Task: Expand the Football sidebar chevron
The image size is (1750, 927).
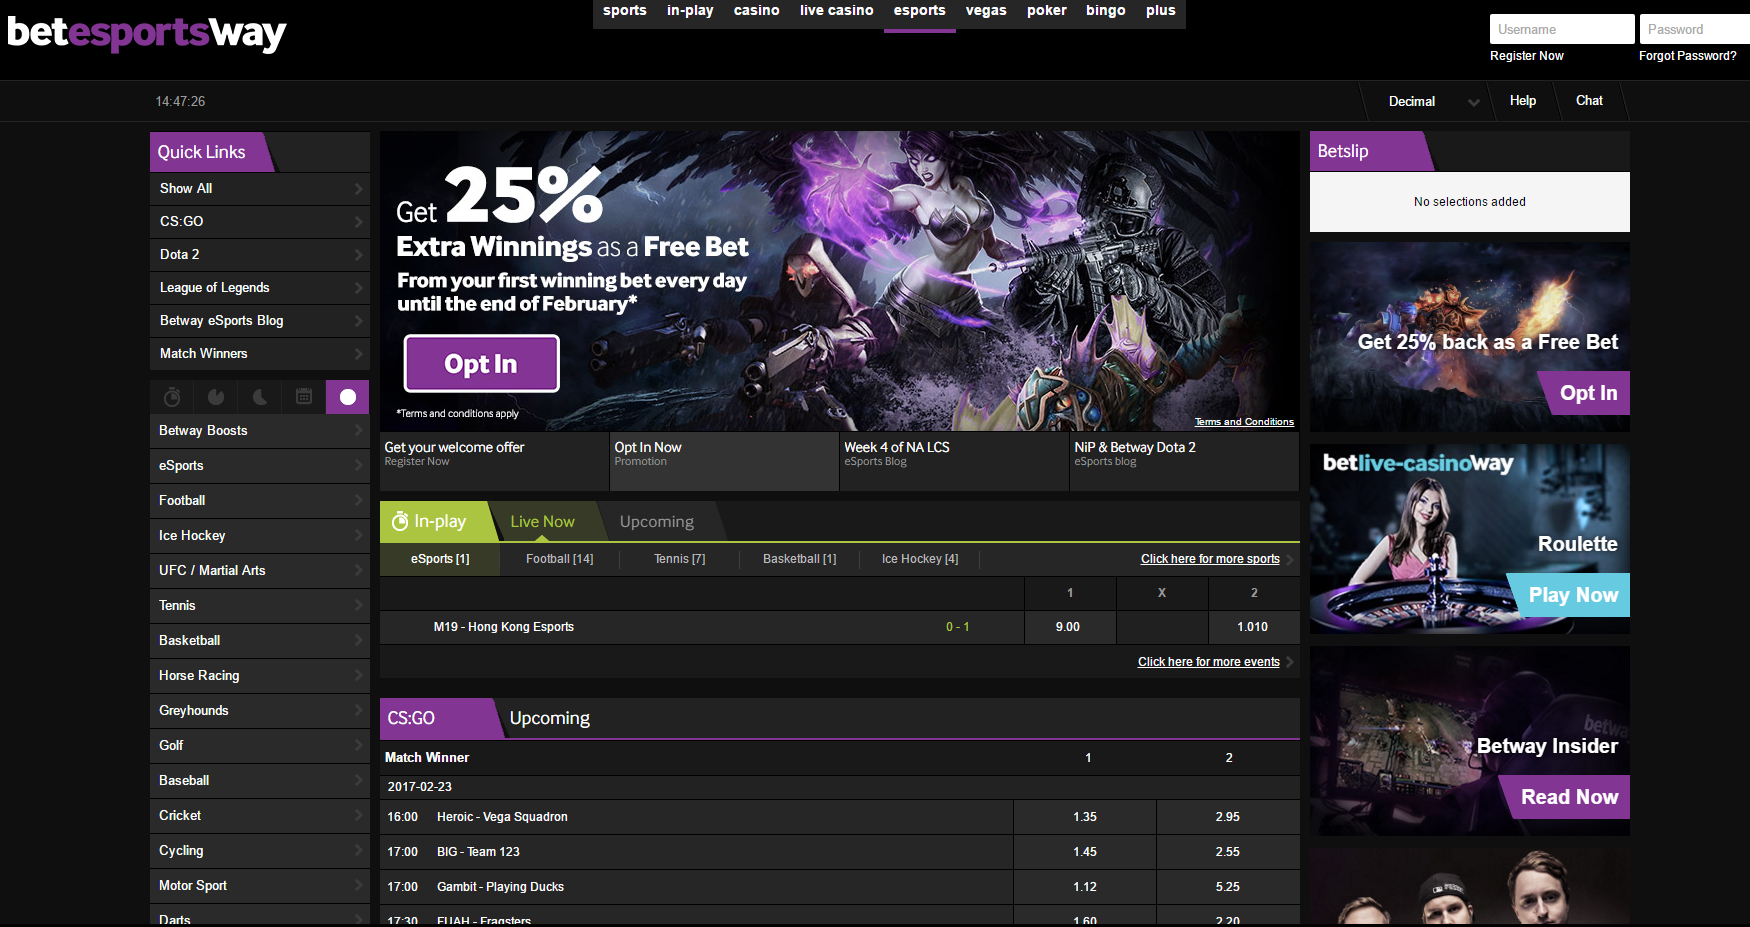Action: point(359,501)
